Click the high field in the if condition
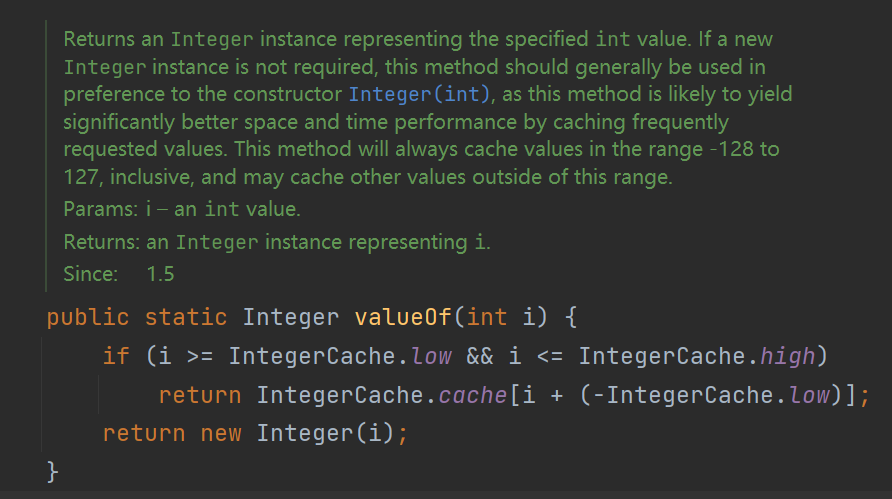This screenshot has width=892, height=499. click(789, 356)
